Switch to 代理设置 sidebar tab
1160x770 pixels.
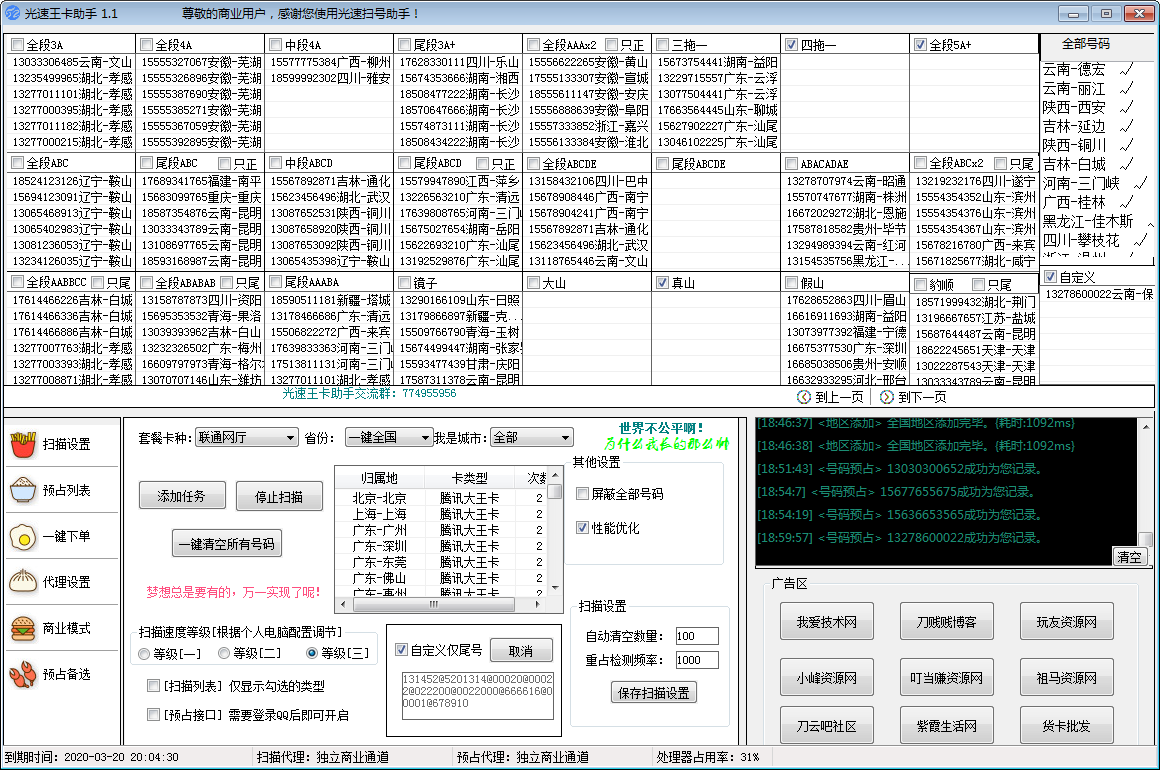click(62, 582)
